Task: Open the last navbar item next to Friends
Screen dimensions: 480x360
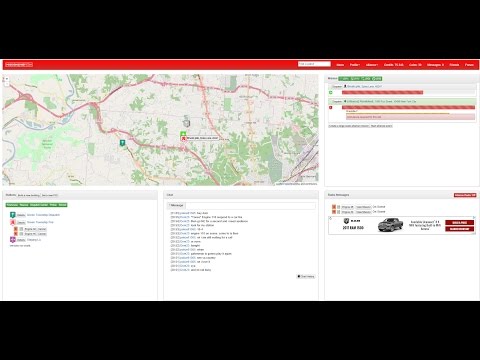Action: pos(469,65)
